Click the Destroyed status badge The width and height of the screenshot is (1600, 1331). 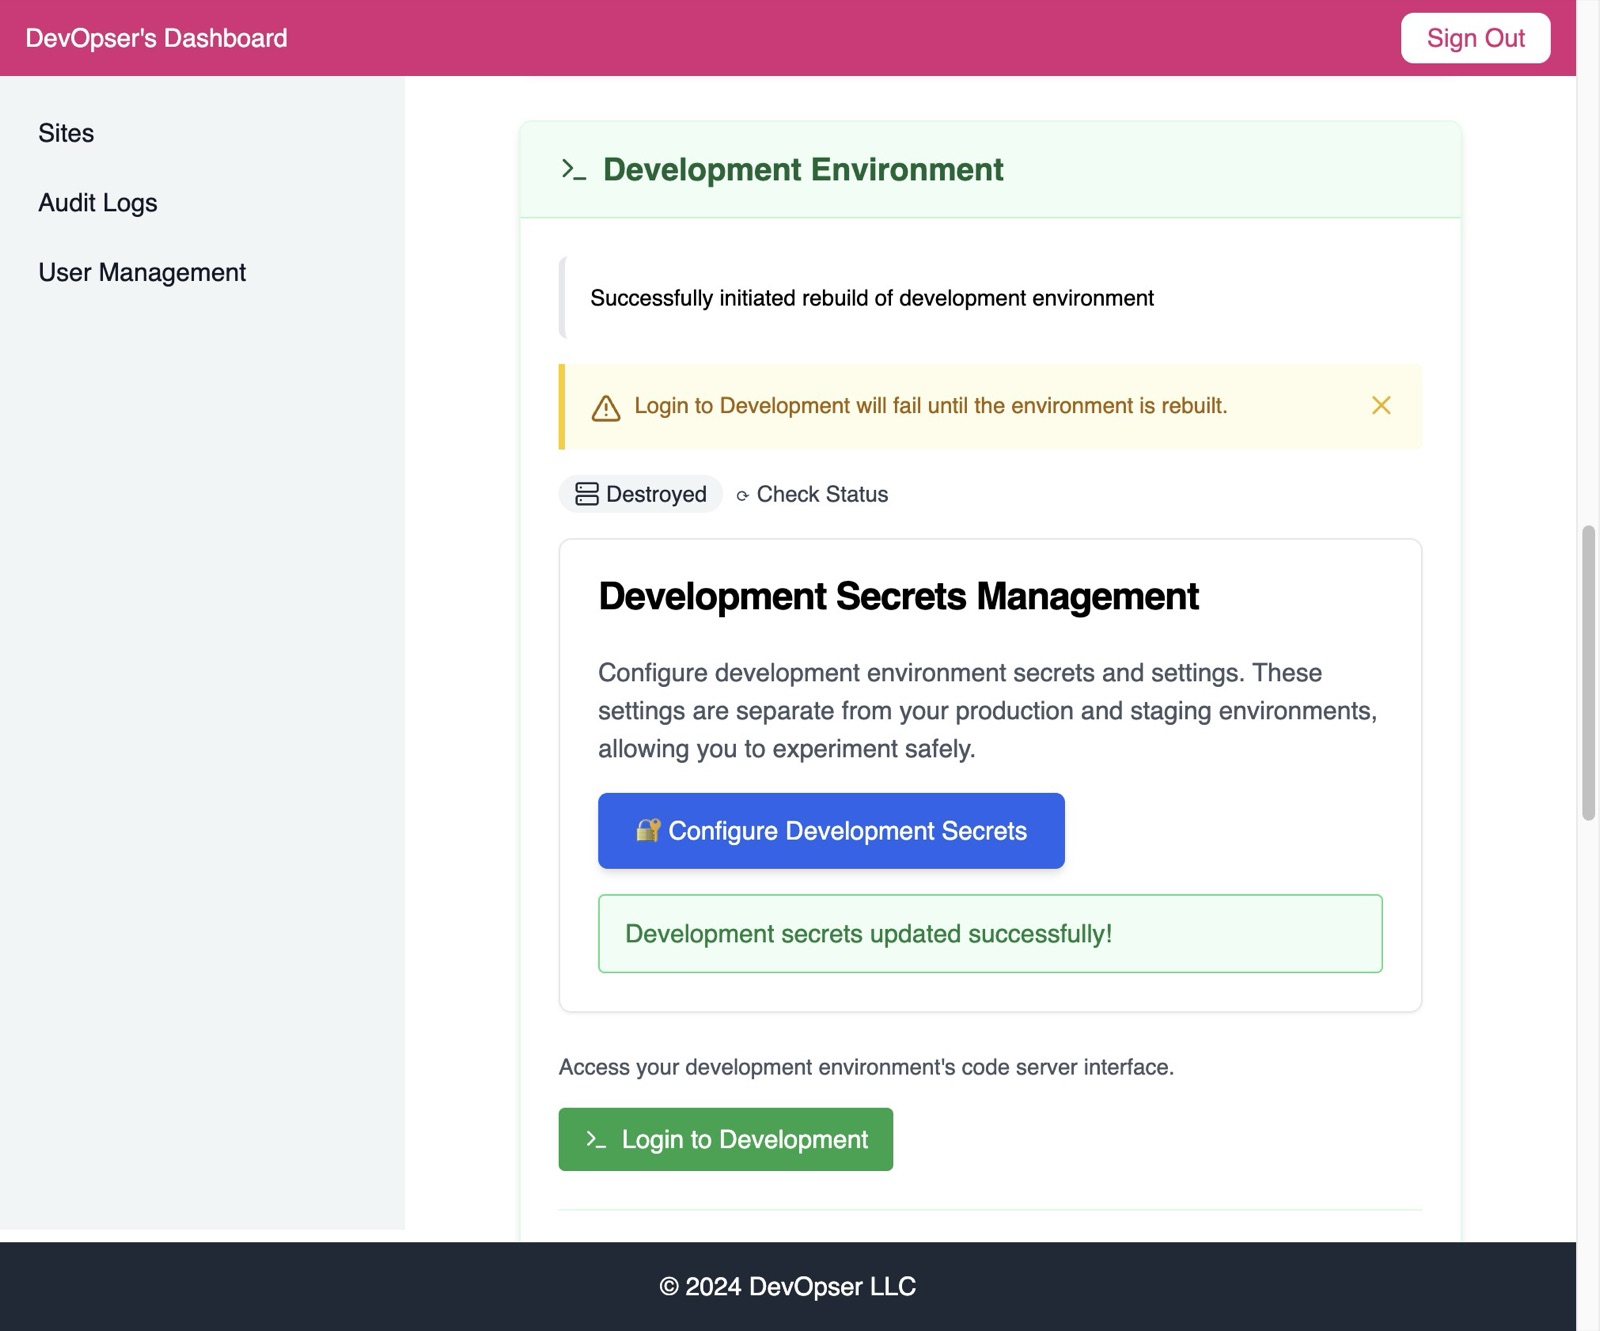point(640,494)
